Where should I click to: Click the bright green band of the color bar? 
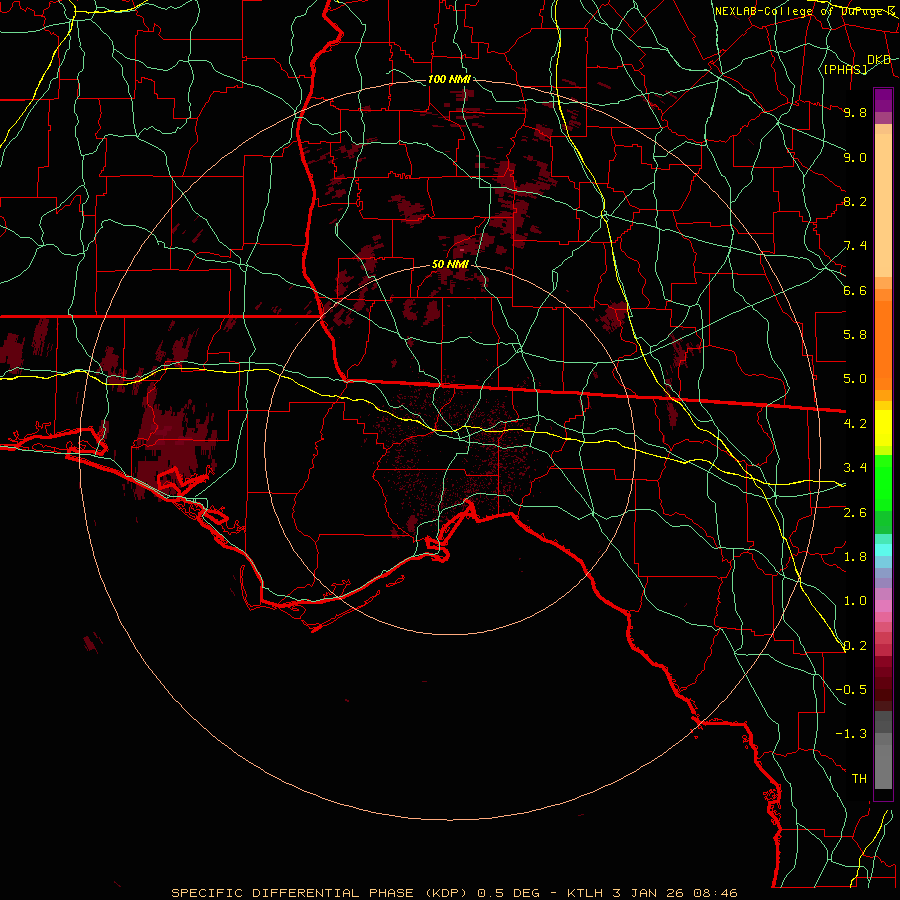point(883,482)
